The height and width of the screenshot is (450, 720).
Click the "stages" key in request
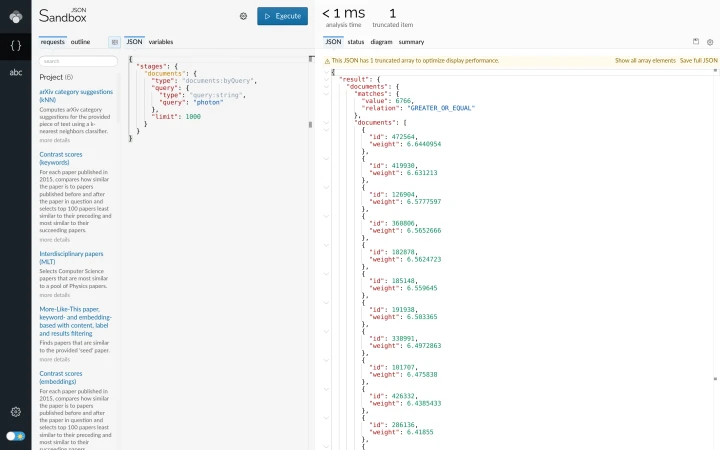[151, 67]
